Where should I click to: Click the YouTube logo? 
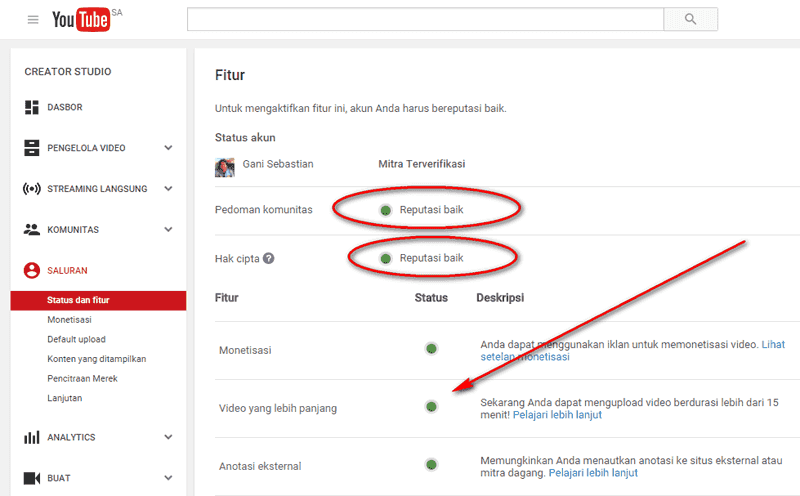tap(81, 19)
